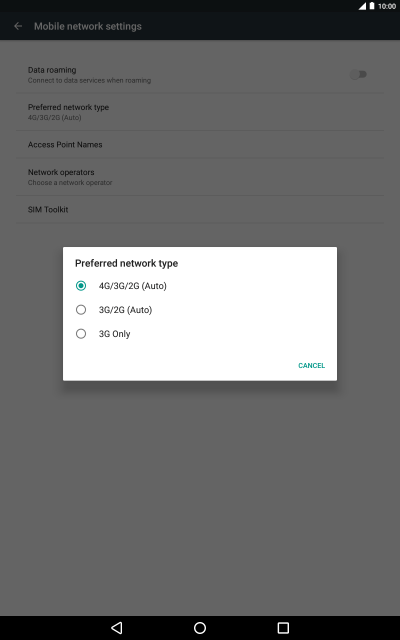Tap the Data roaming label row

200,75
